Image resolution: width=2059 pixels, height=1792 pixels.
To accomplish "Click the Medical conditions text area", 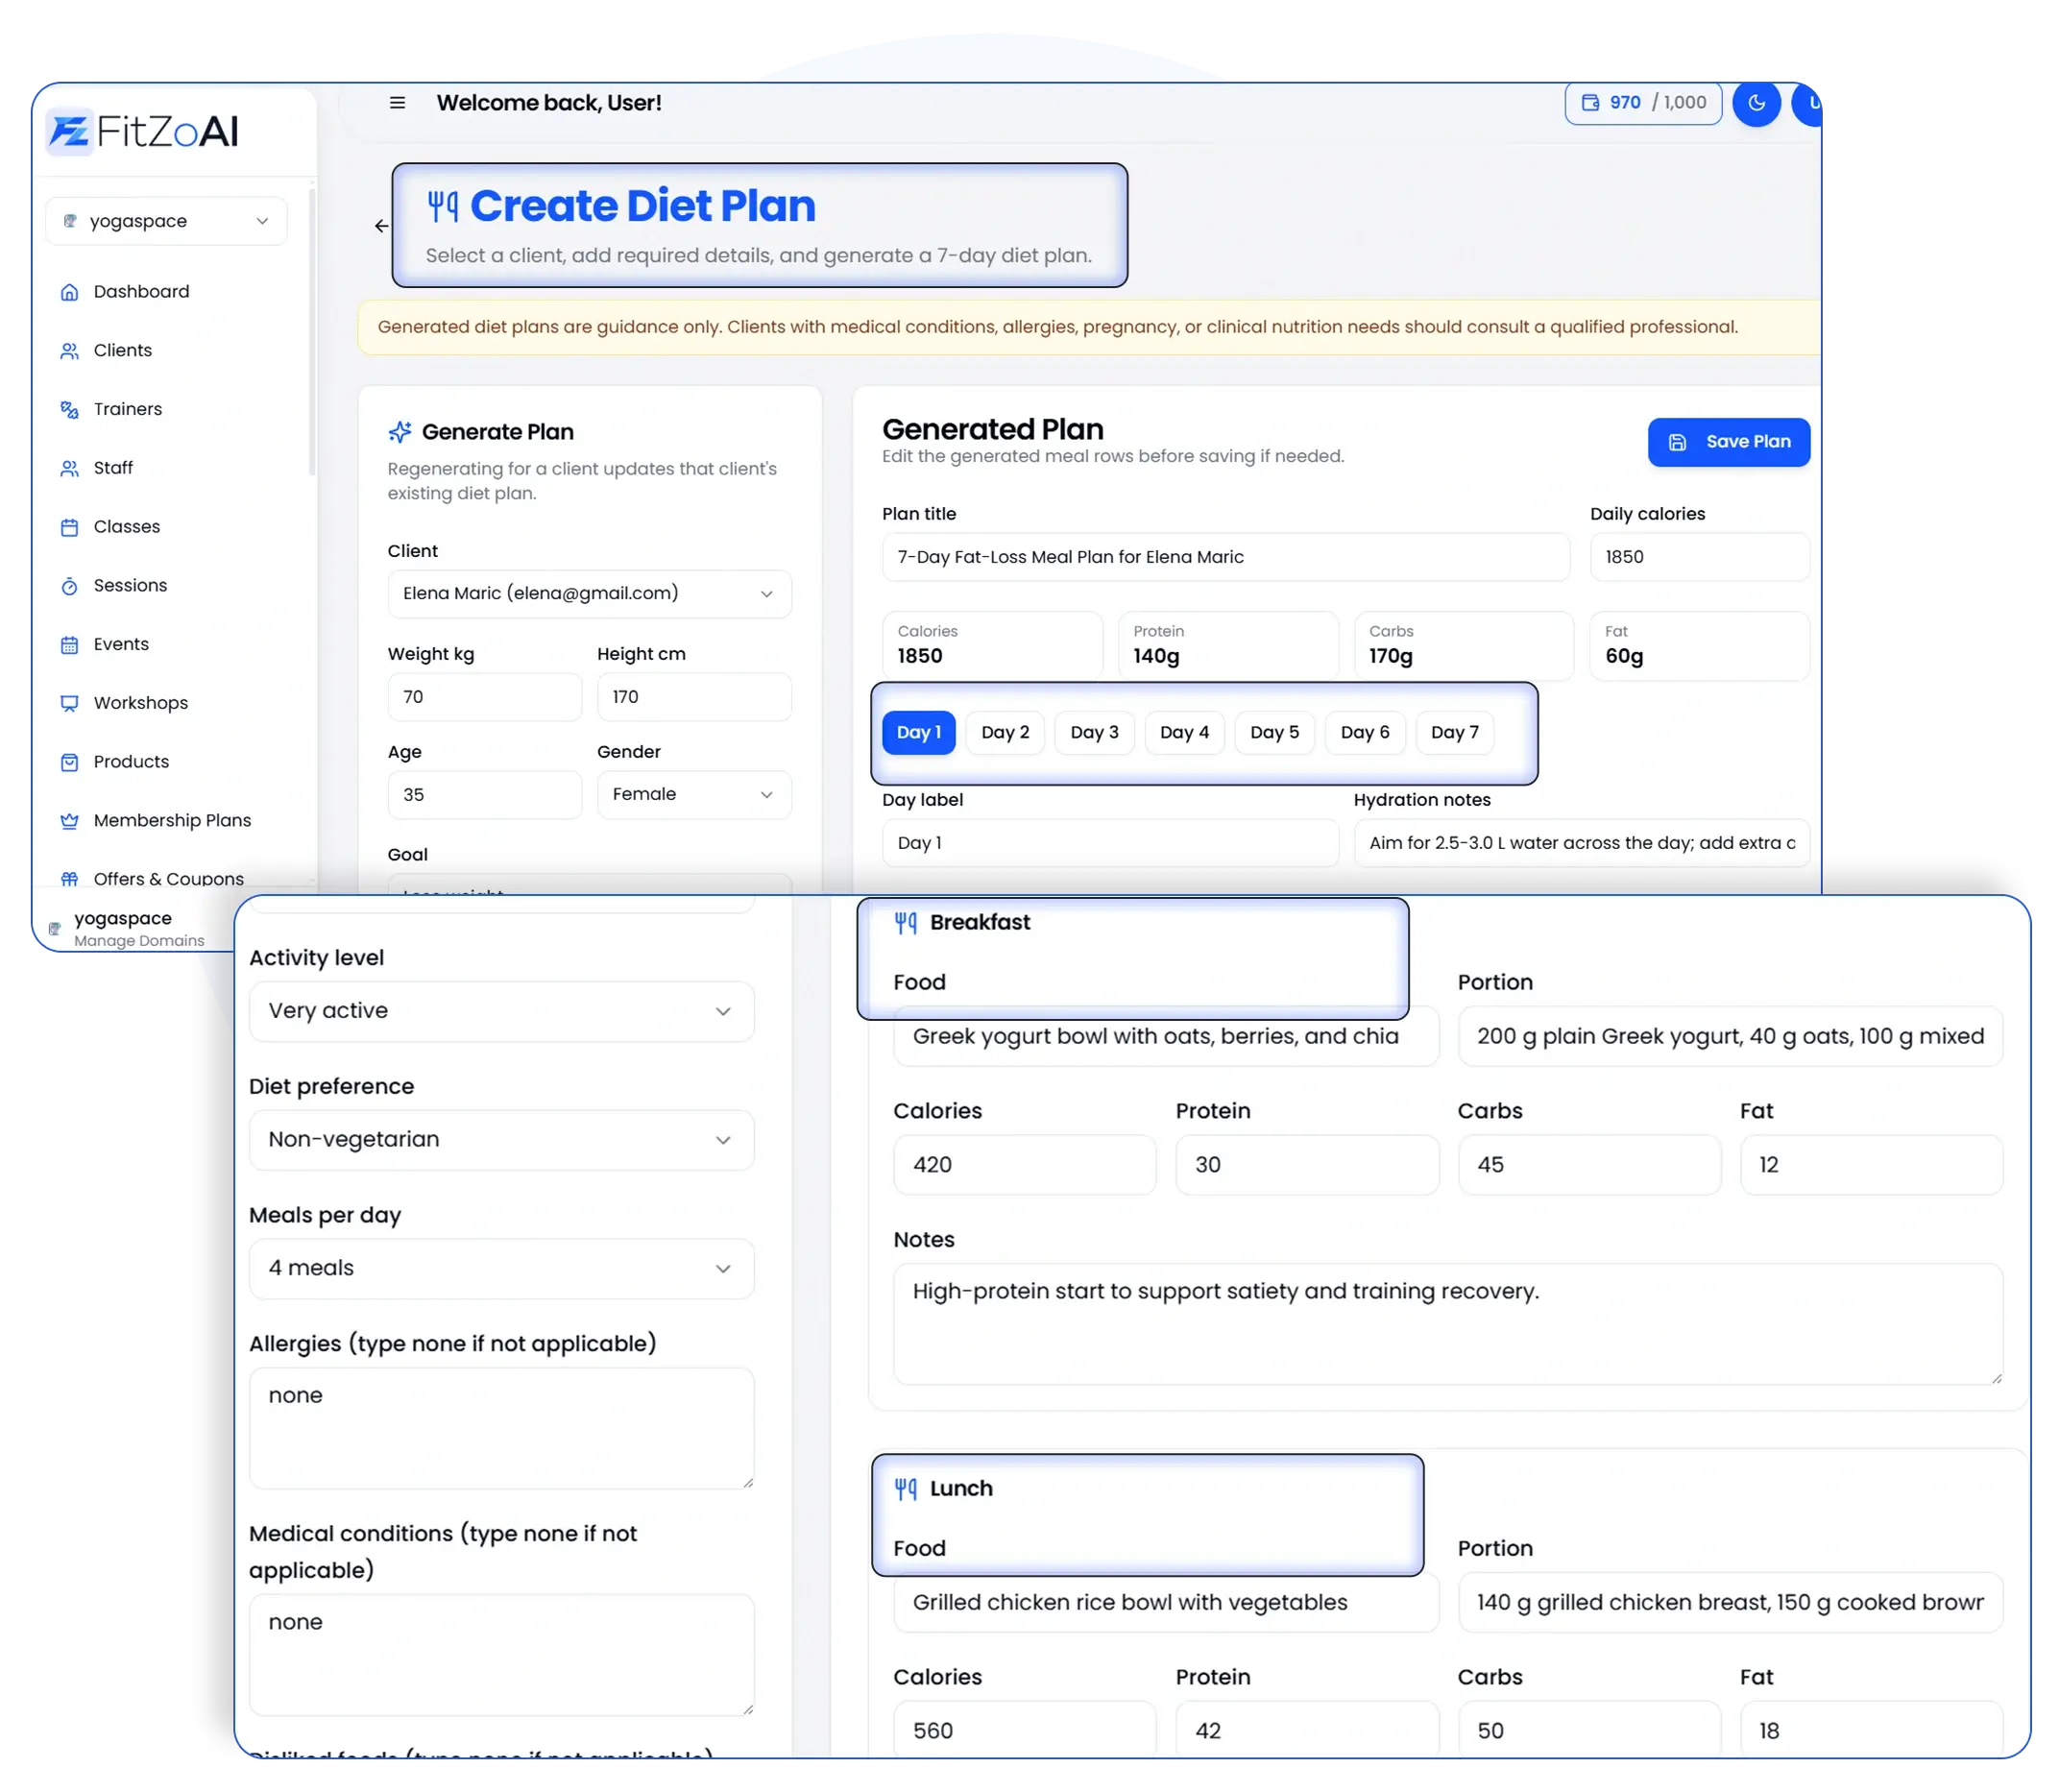I will [x=501, y=1656].
